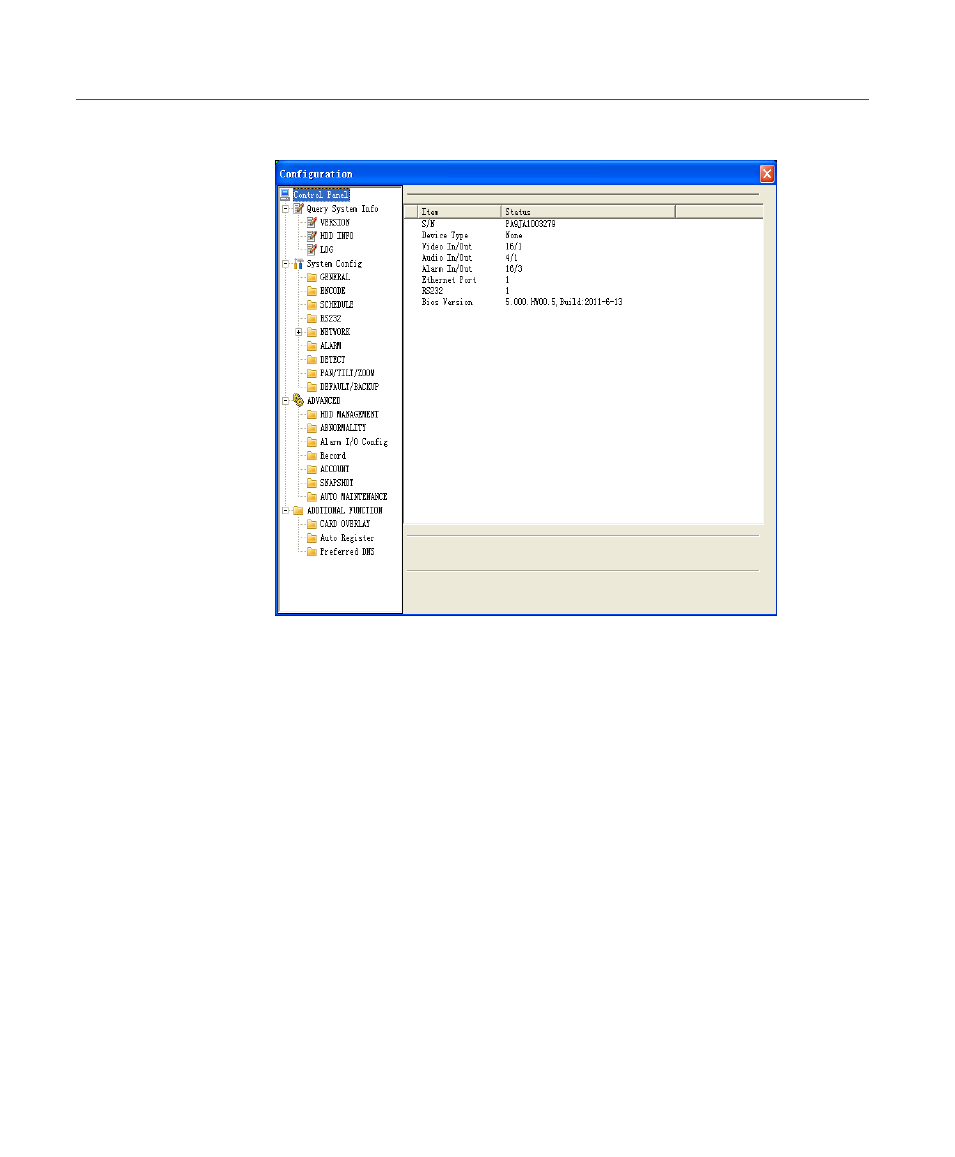Click the SNAPSHOT folder icon
Viewport: 955px width, 1157px height.
point(311,483)
